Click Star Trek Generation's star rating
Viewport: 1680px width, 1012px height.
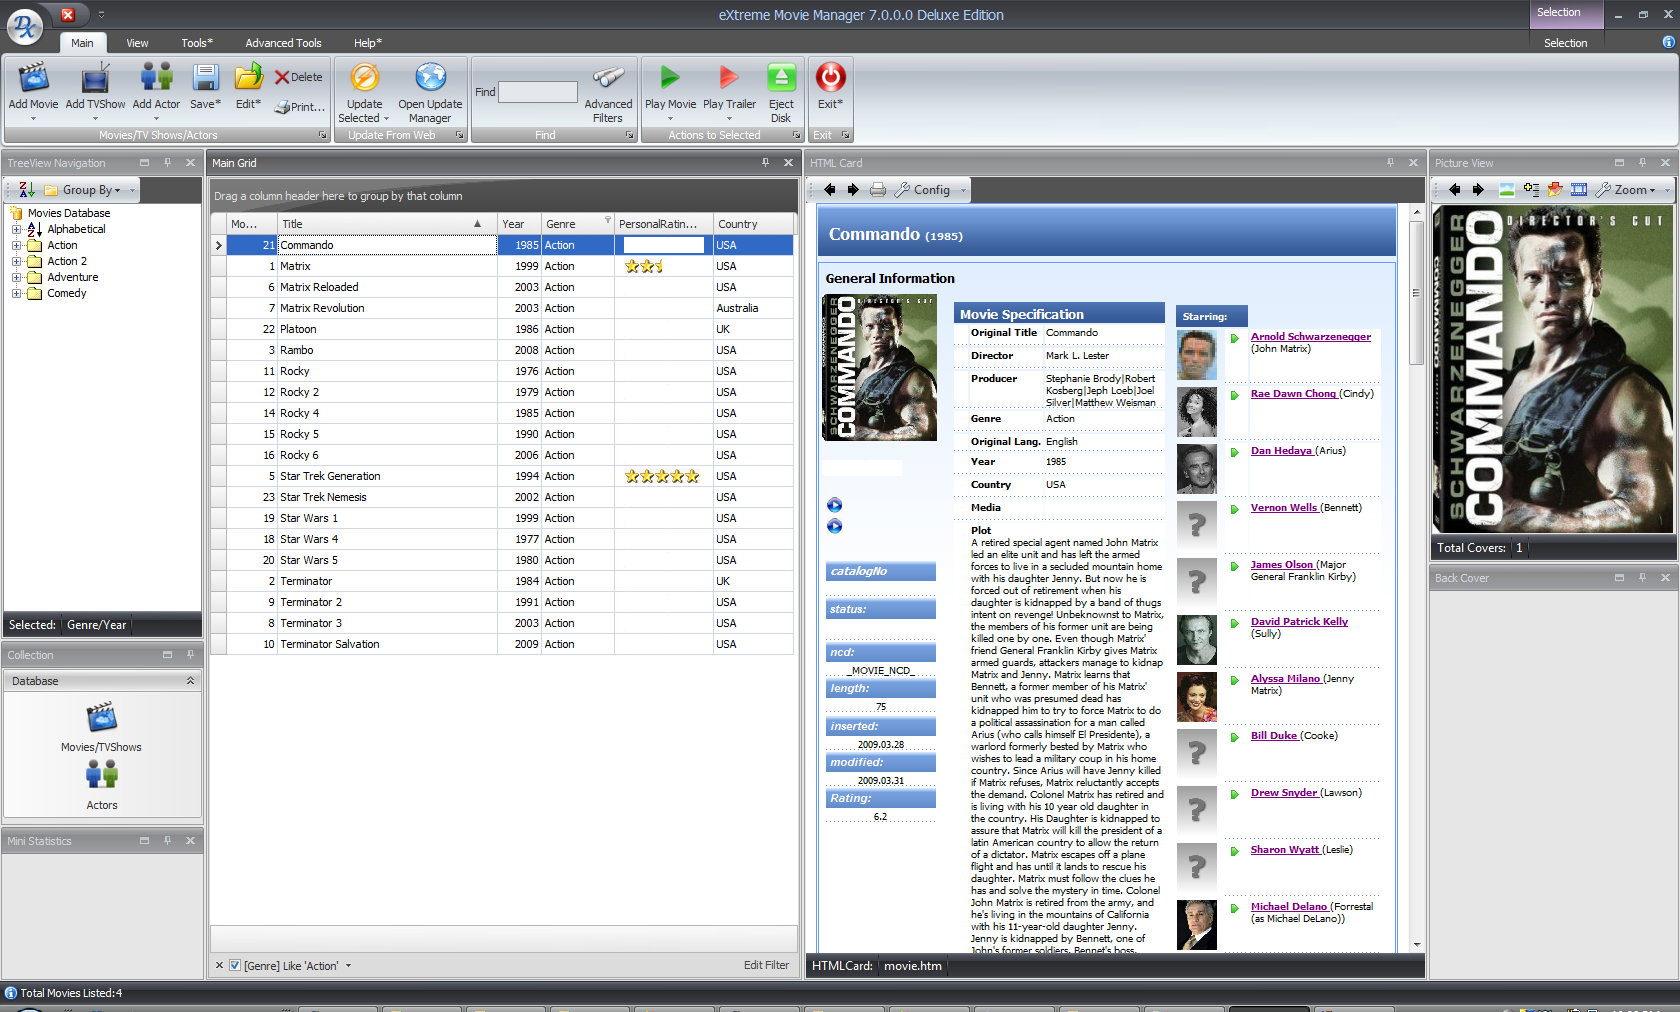(x=662, y=476)
